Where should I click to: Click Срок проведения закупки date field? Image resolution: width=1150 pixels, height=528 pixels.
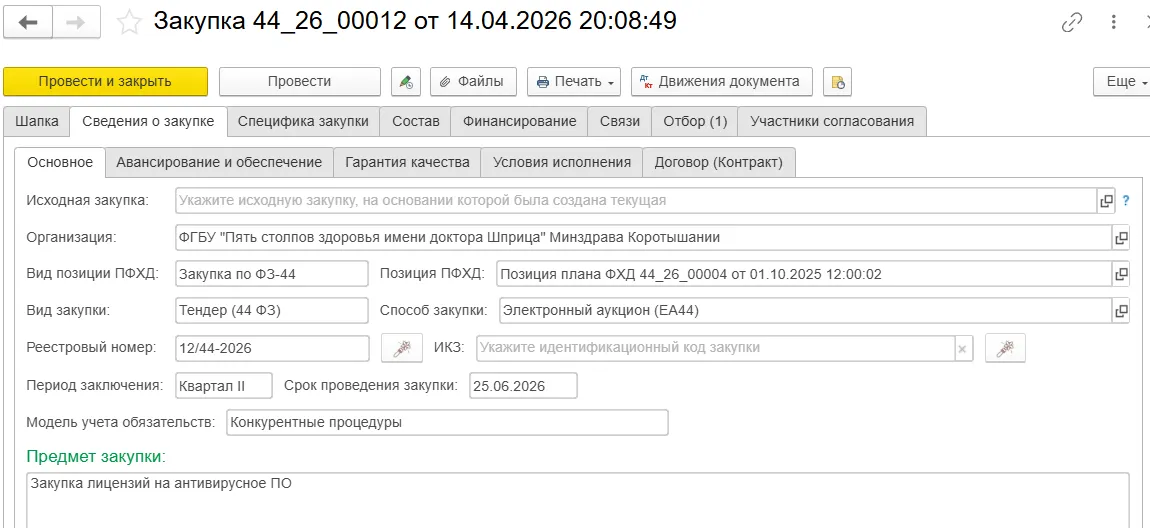pos(523,386)
